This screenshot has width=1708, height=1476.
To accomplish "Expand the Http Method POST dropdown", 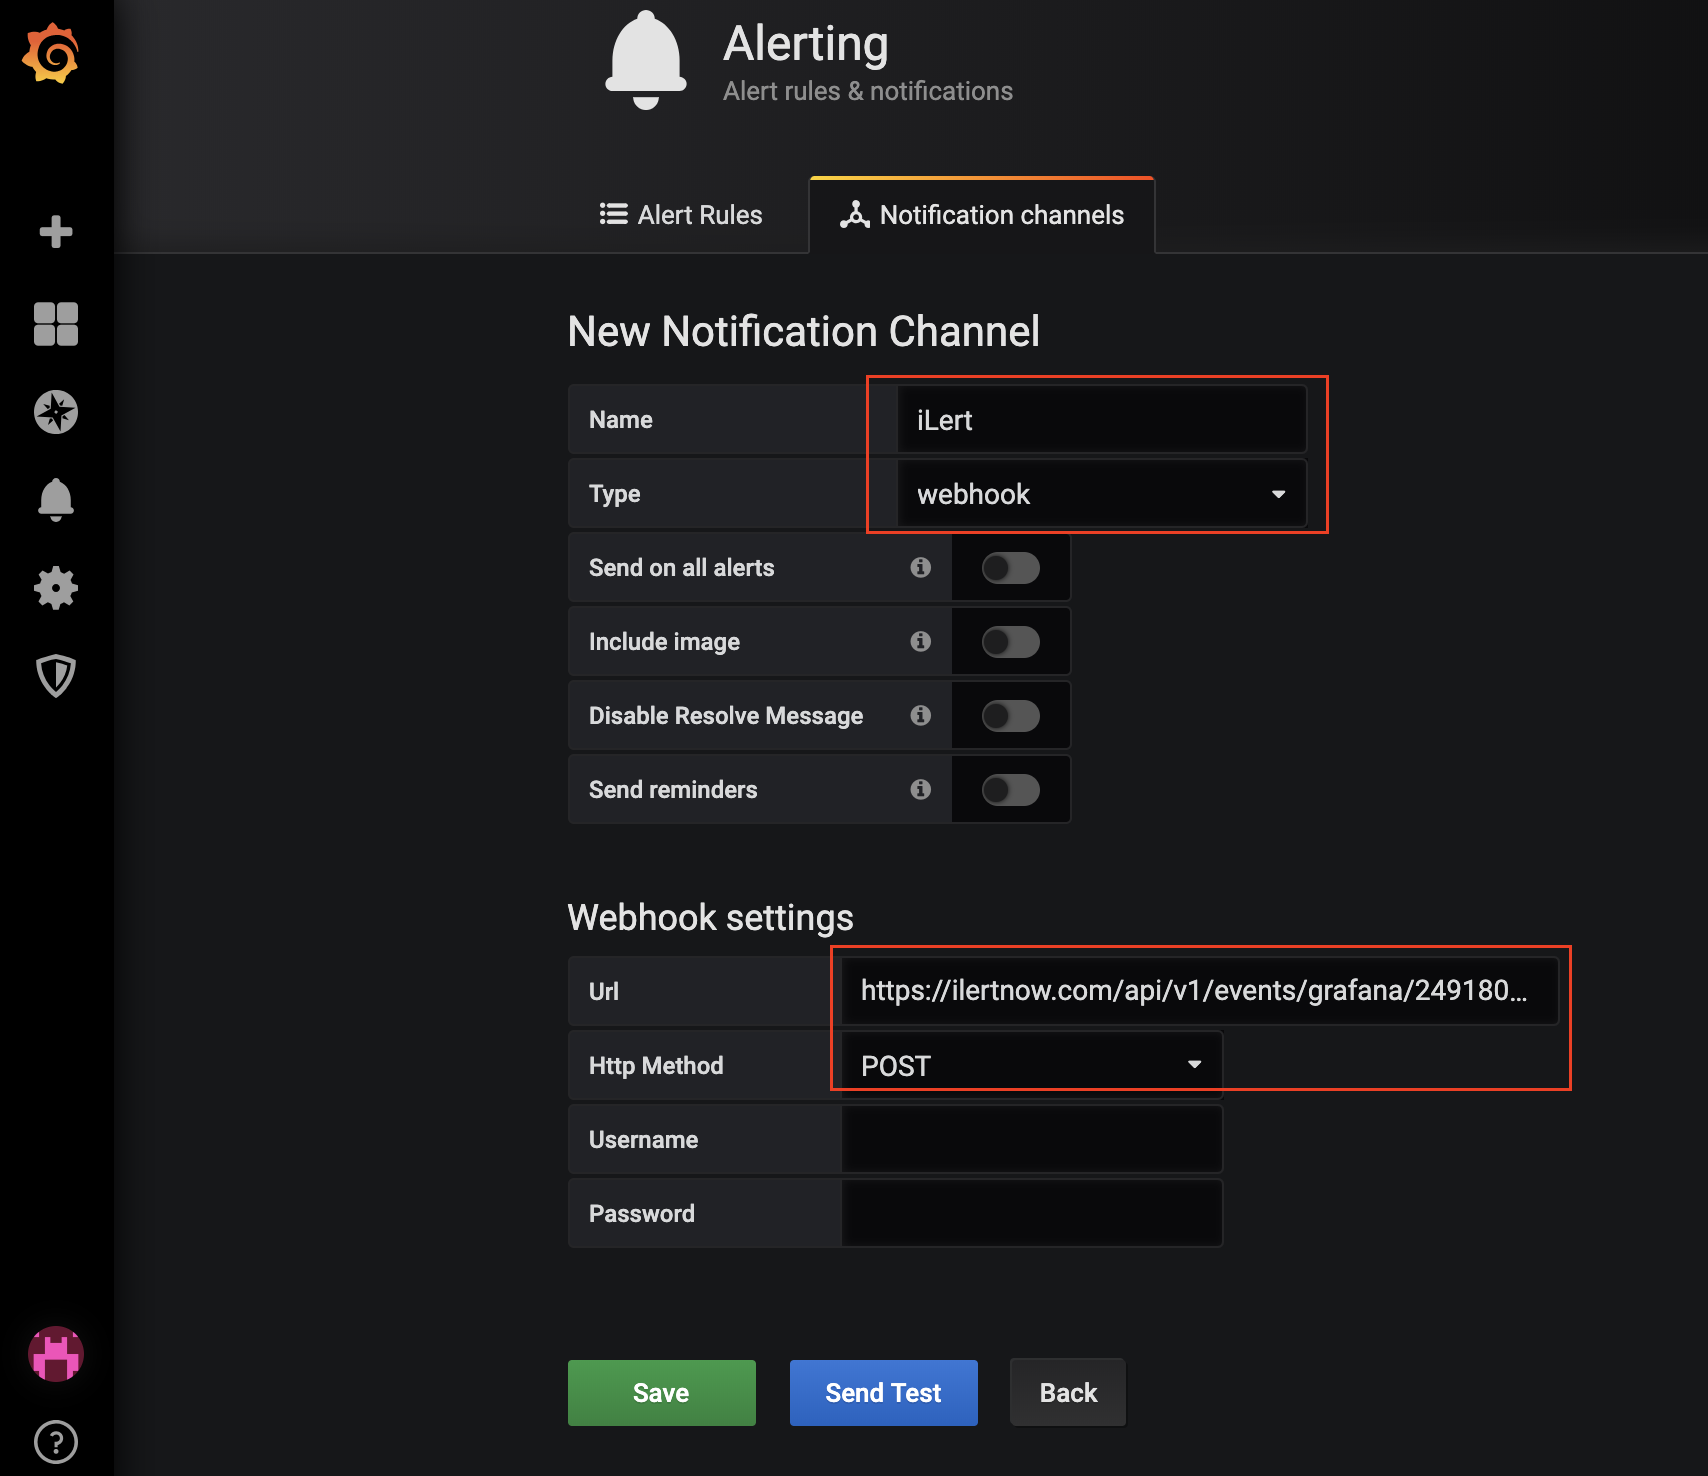I will [1031, 1066].
